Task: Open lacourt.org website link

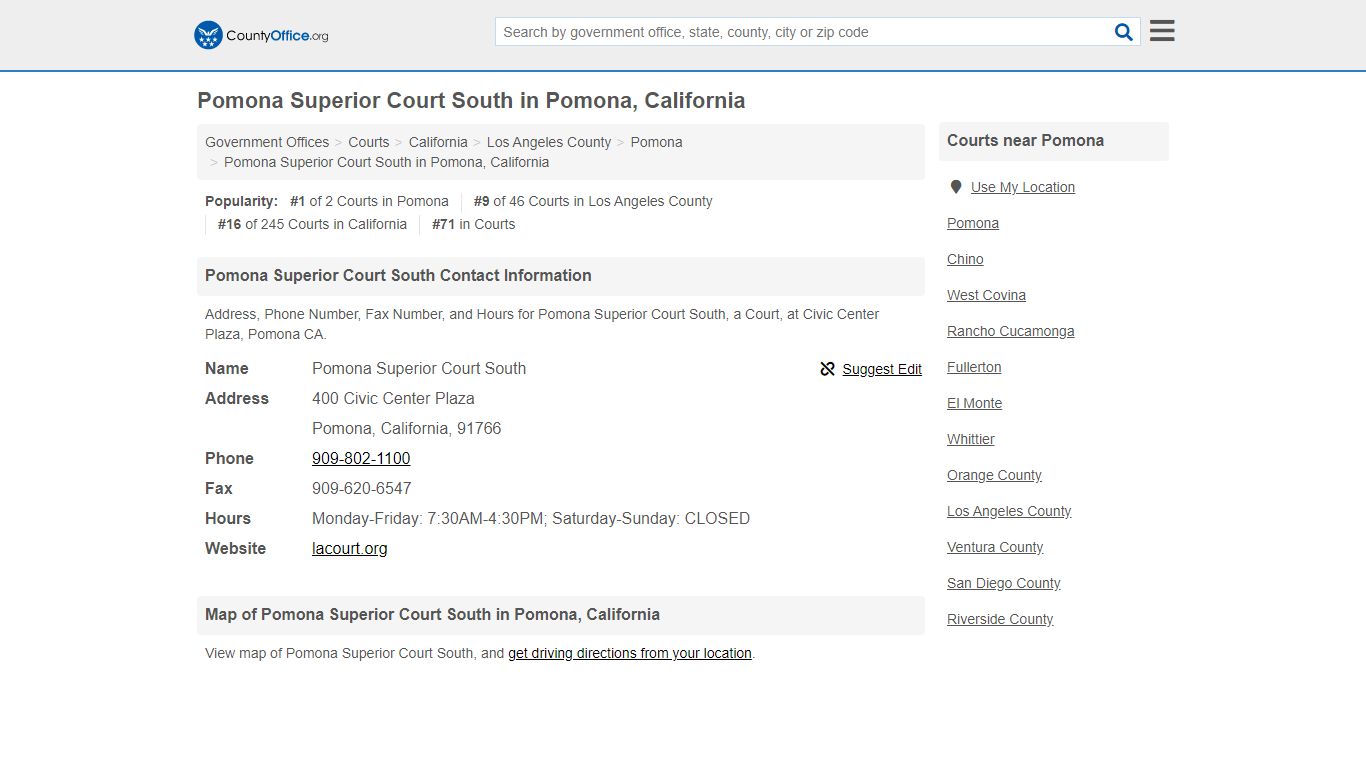Action: click(349, 548)
